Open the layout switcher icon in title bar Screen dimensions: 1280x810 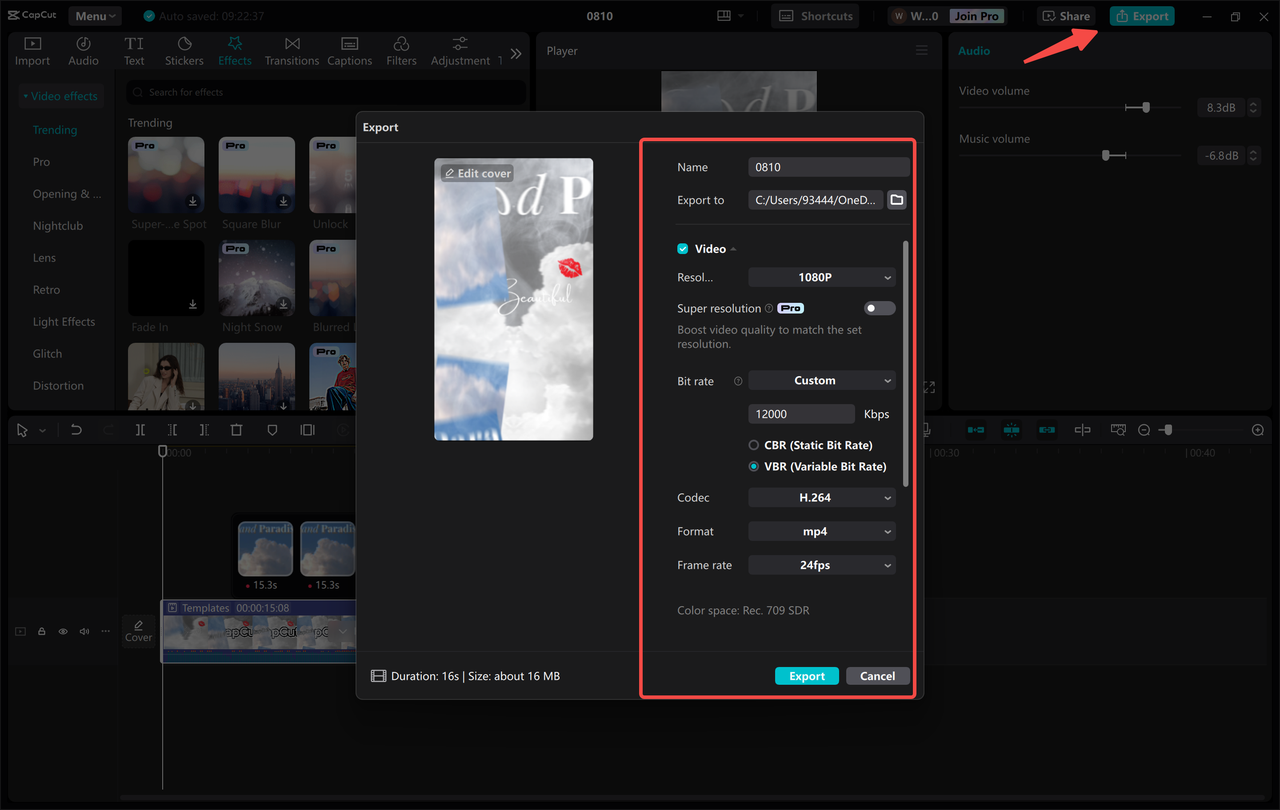coord(724,16)
